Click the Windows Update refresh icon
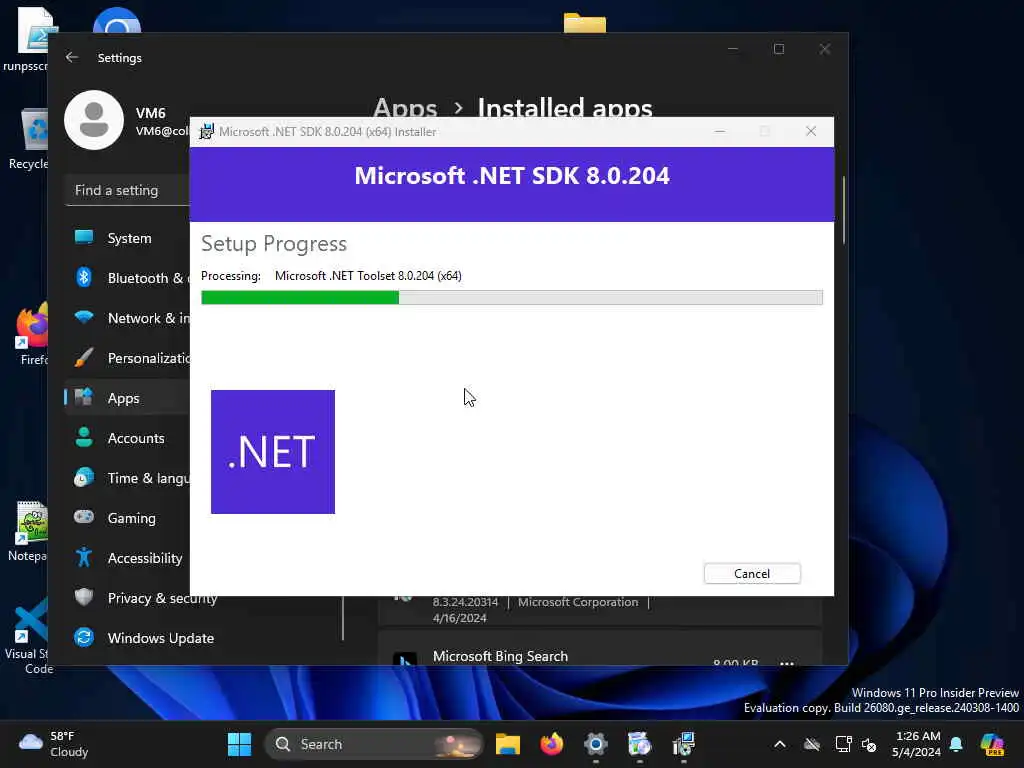 tap(84, 637)
